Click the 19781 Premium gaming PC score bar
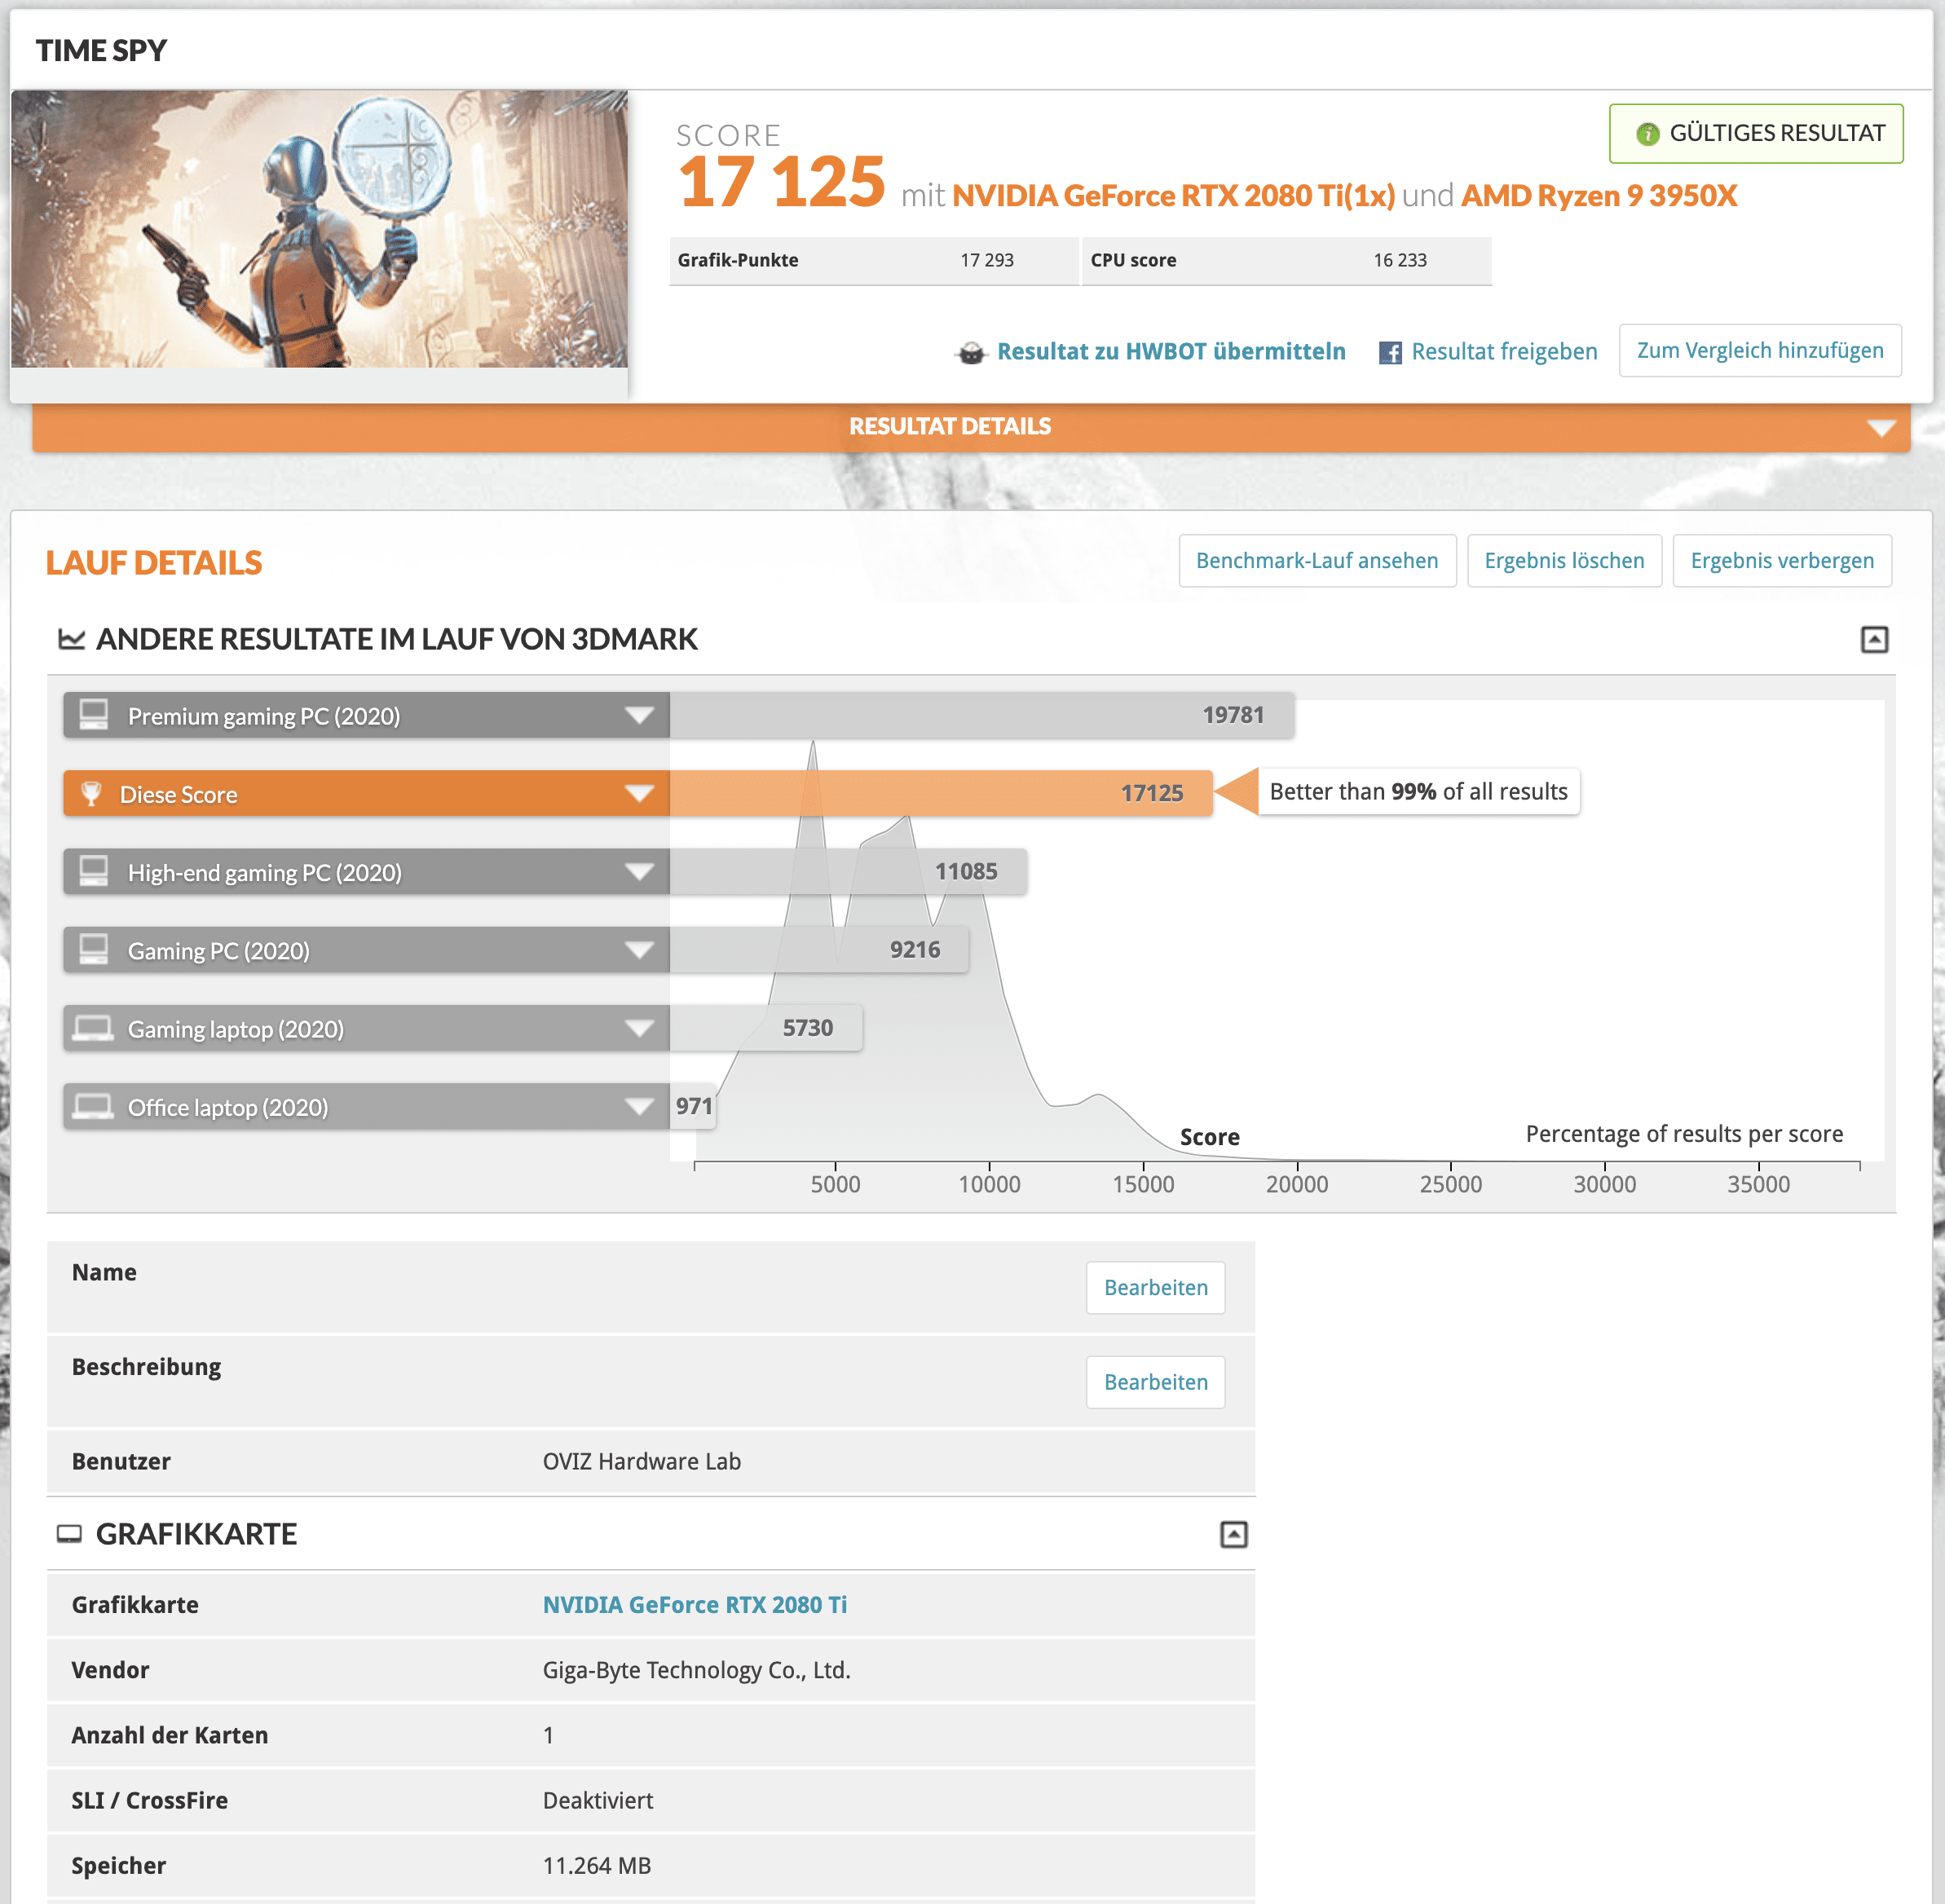The width and height of the screenshot is (1945, 1904). tap(982, 715)
